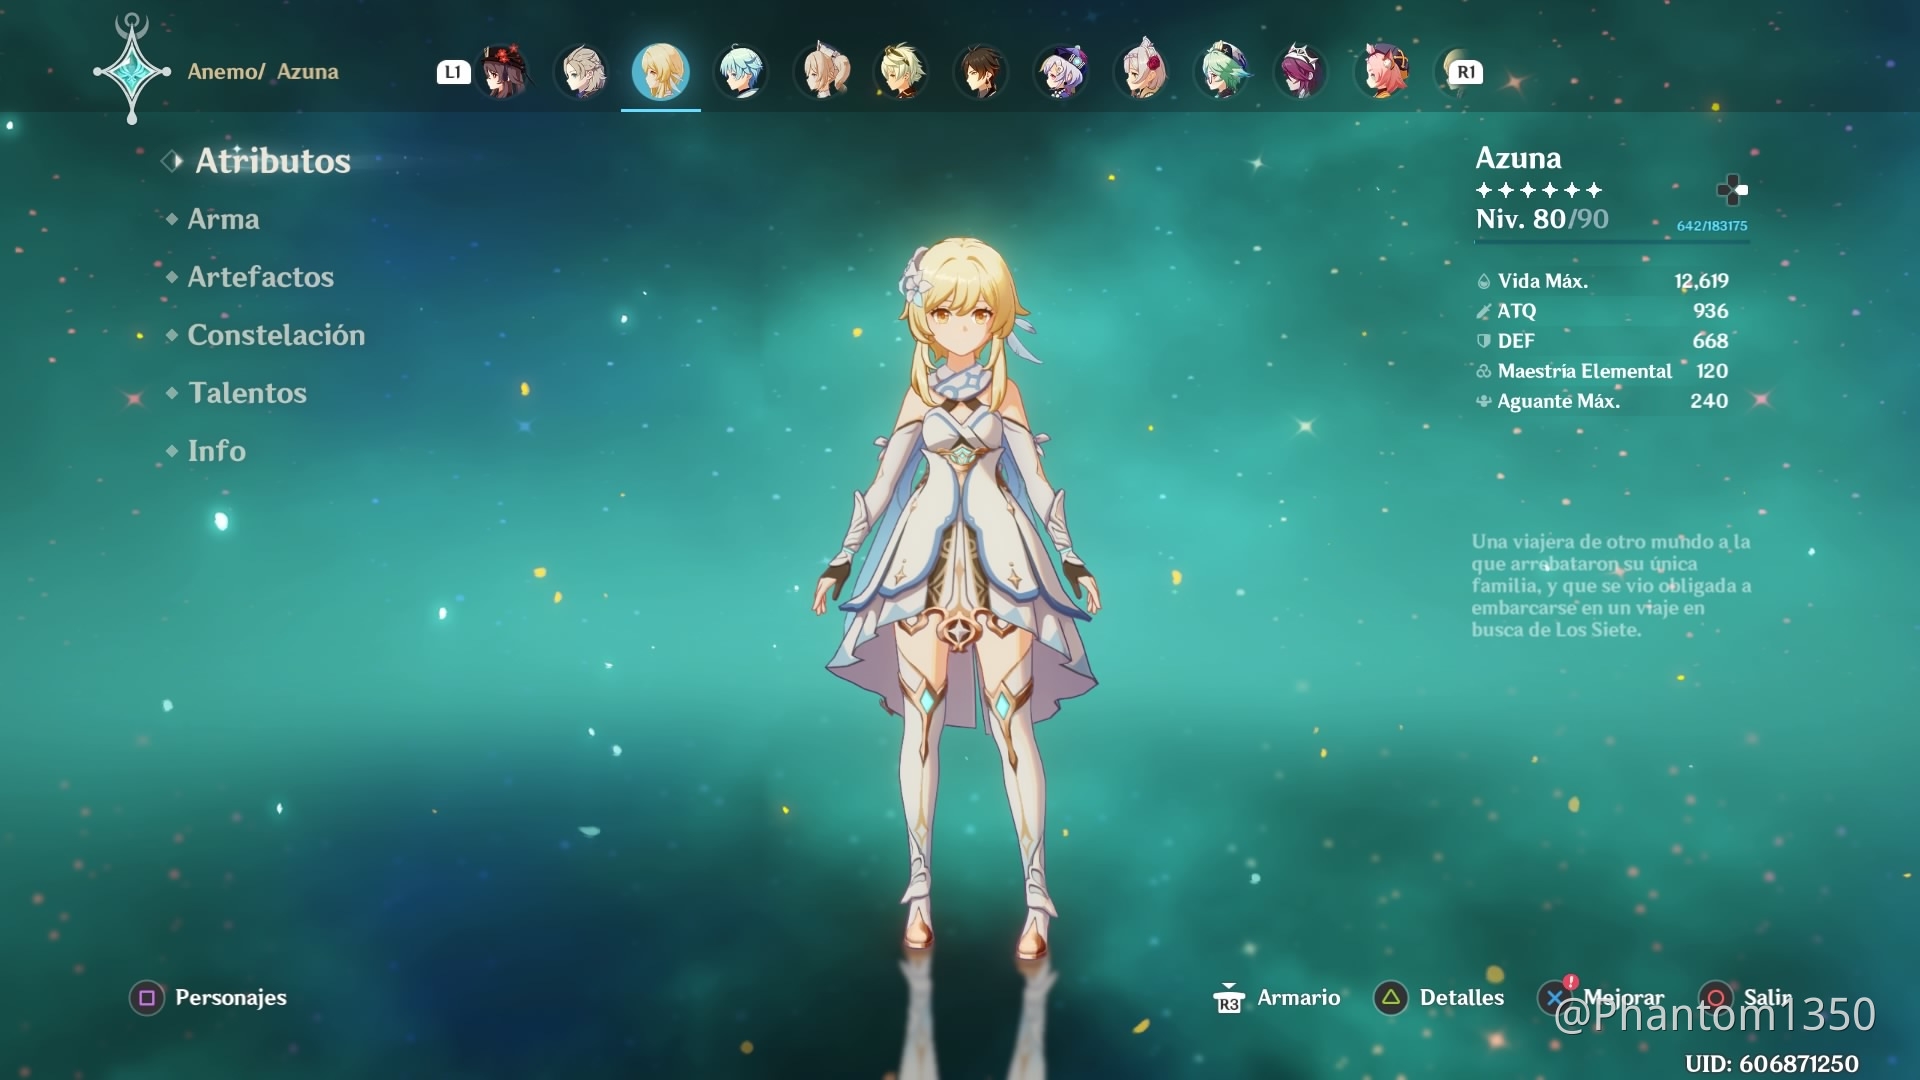Image resolution: width=1920 pixels, height=1080 pixels.
Task: Click the Aguante Máx. stat row
Action: coord(1602,401)
